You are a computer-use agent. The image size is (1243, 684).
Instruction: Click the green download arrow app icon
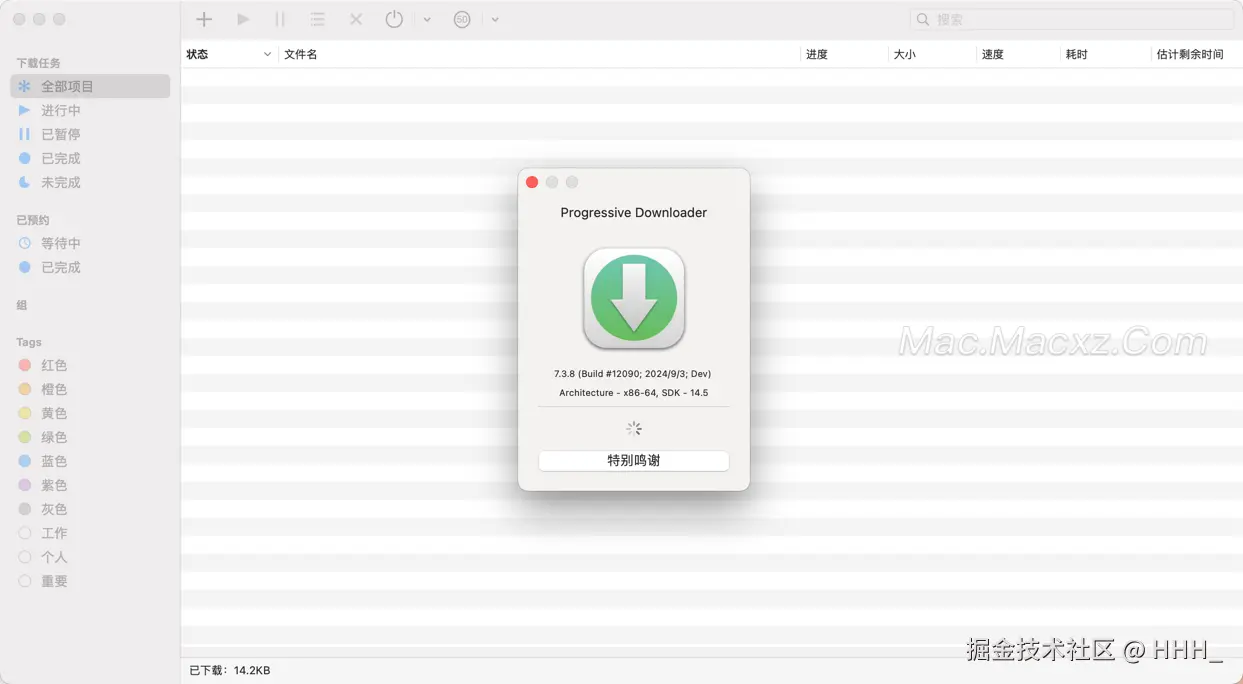coord(634,298)
